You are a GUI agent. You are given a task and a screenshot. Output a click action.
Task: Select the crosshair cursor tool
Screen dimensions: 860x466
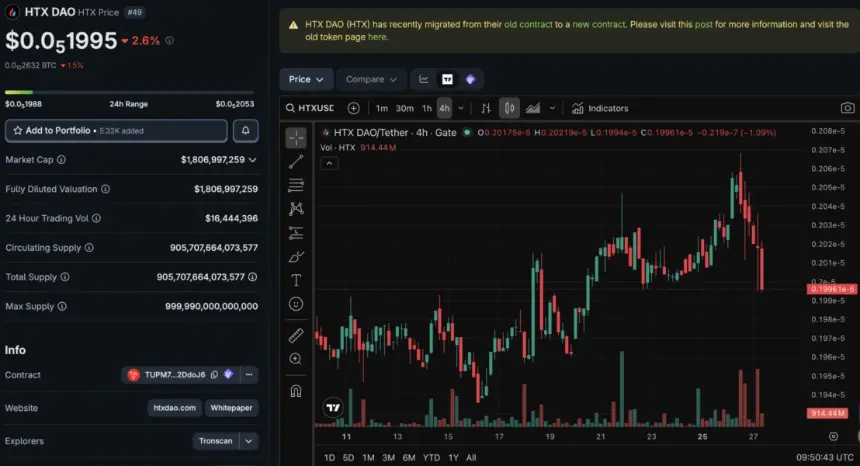[x=296, y=138]
